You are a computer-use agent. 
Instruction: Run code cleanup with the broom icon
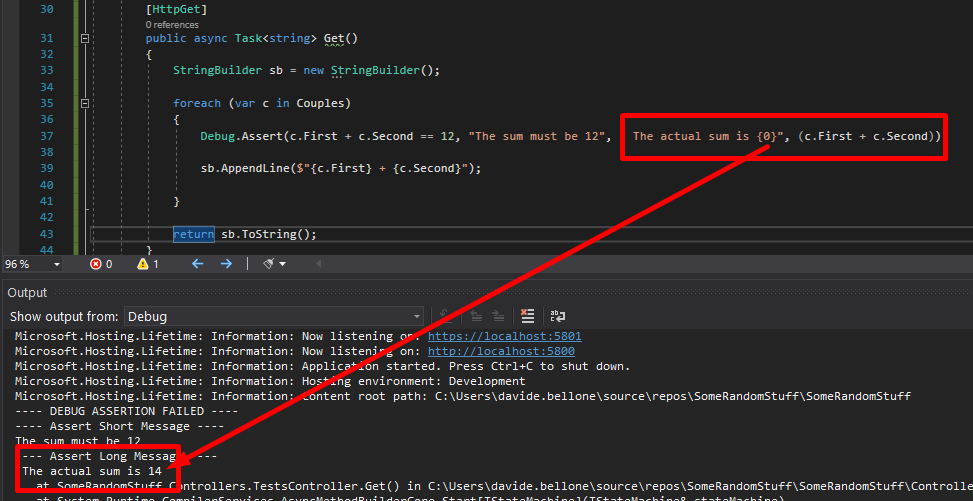267,264
